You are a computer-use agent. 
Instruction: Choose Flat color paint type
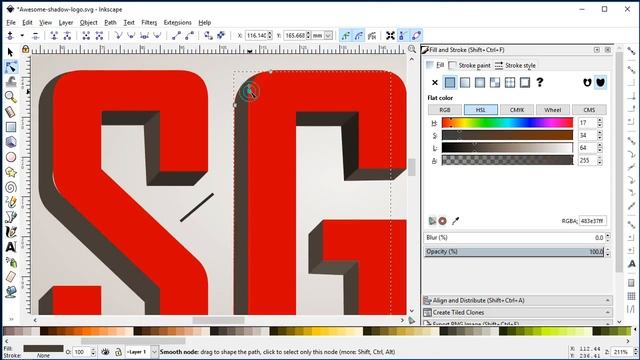(x=450, y=82)
